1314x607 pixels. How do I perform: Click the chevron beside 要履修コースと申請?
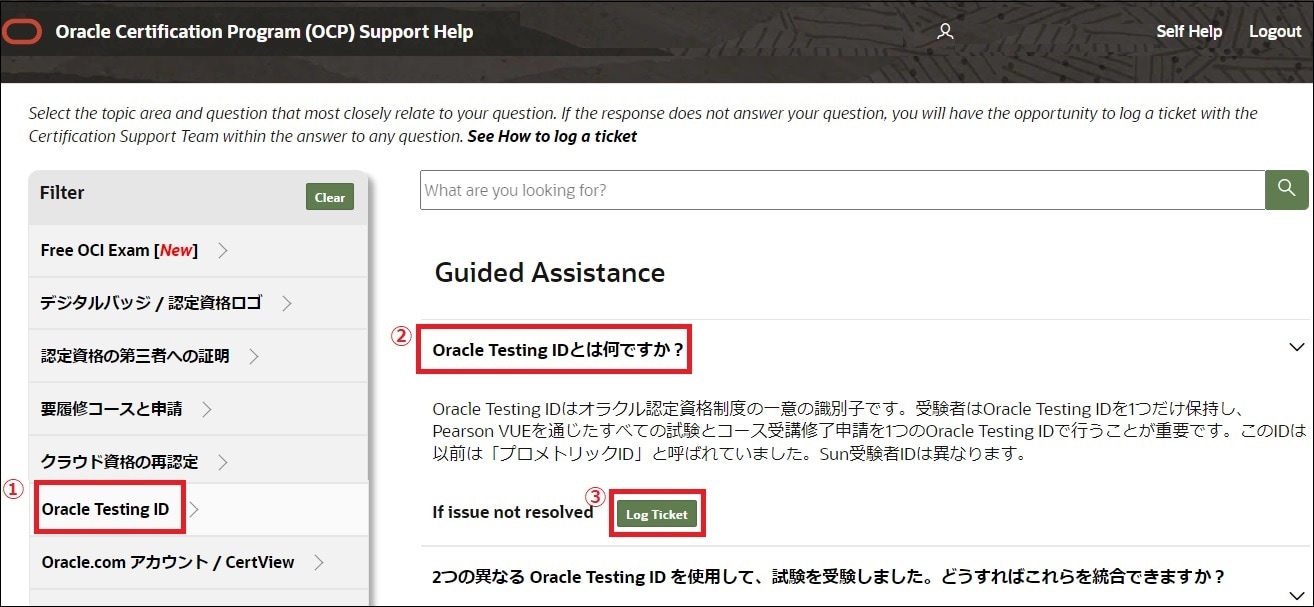[206, 409]
